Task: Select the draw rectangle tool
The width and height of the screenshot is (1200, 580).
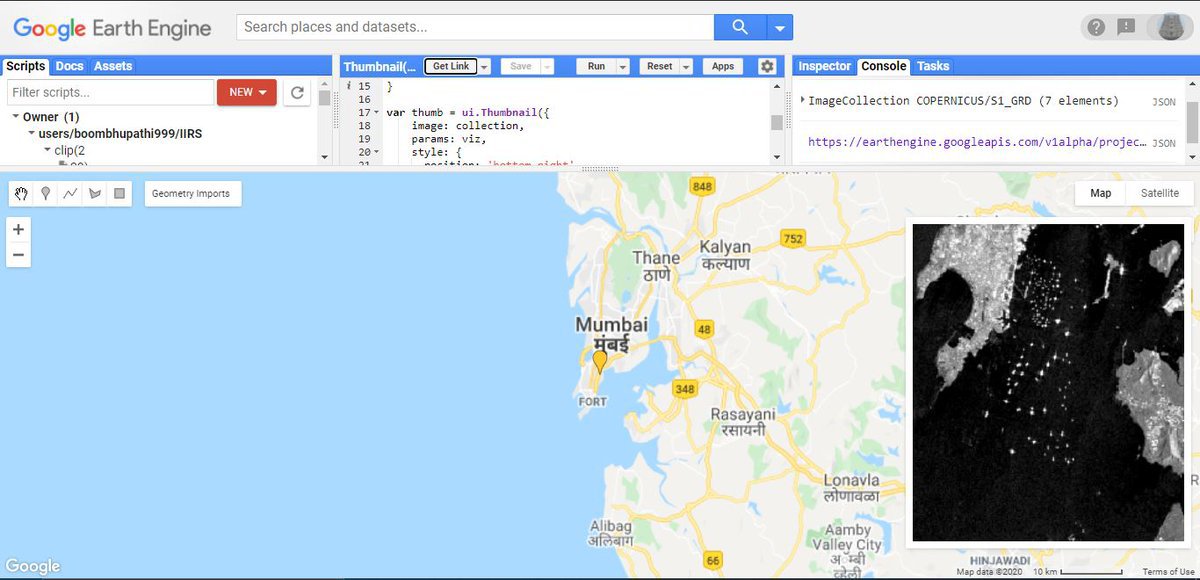Action: pyautogui.click(x=120, y=194)
